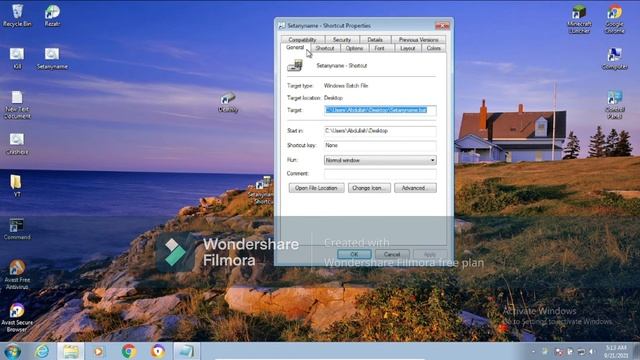This screenshot has height=360, width=640.
Task: Click the volume icon in system tray
Action: (x=592, y=351)
